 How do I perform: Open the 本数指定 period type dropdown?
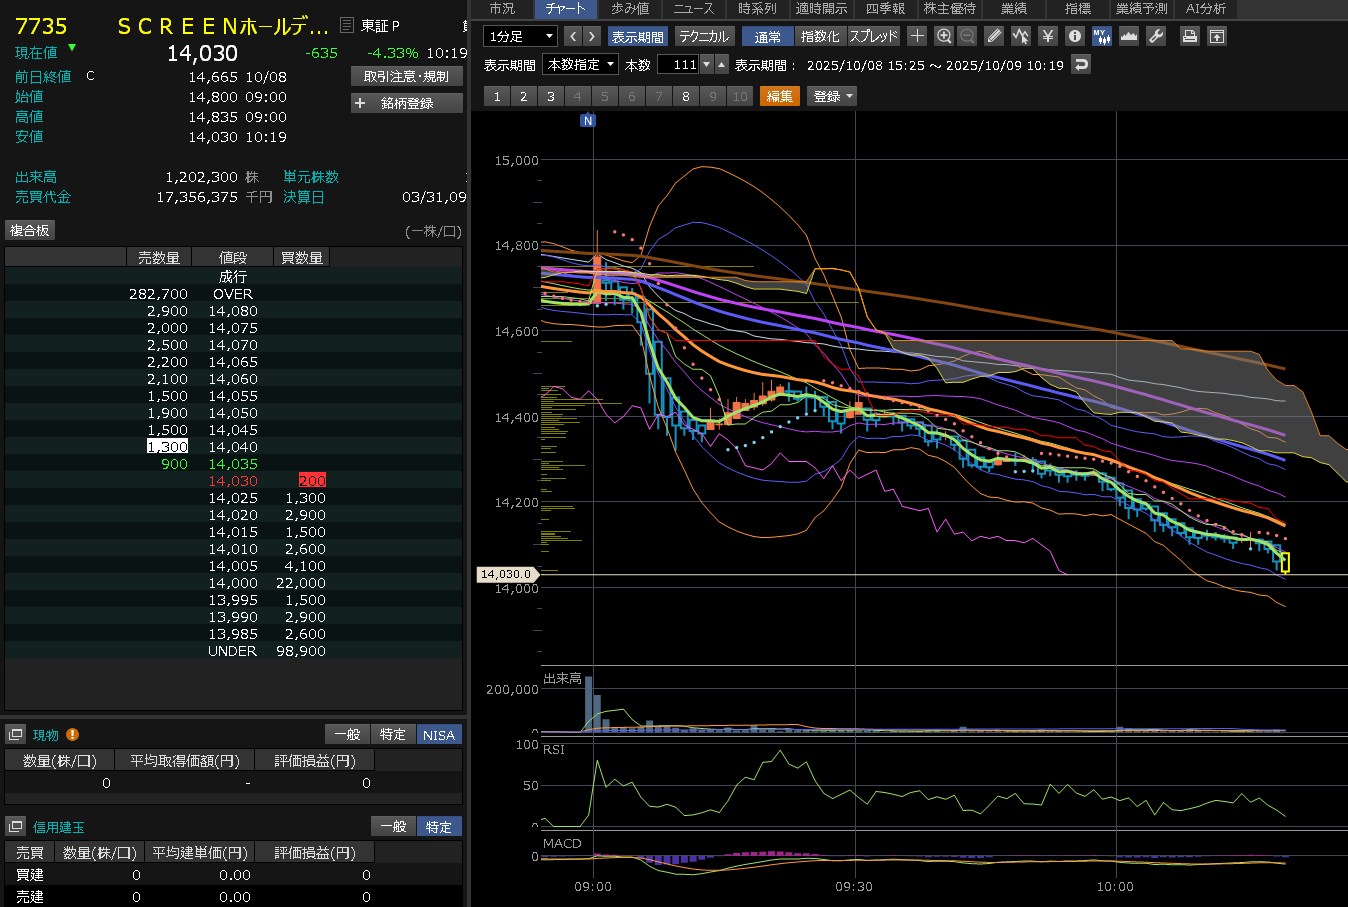579,64
